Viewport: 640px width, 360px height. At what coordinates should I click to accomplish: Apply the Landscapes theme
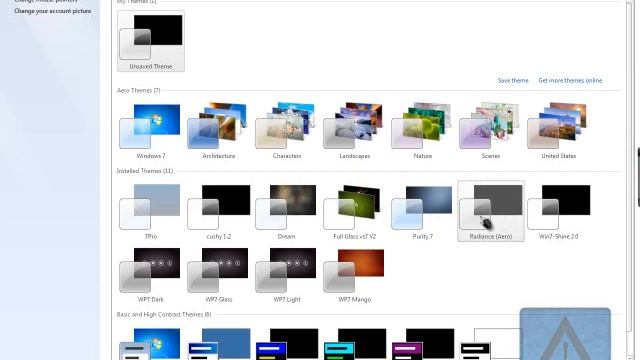coord(354,131)
